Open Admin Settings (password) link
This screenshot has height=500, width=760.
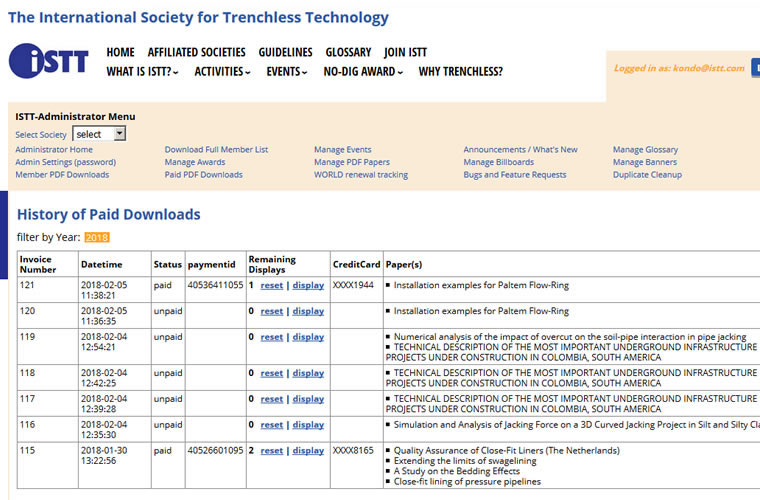(65, 162)
